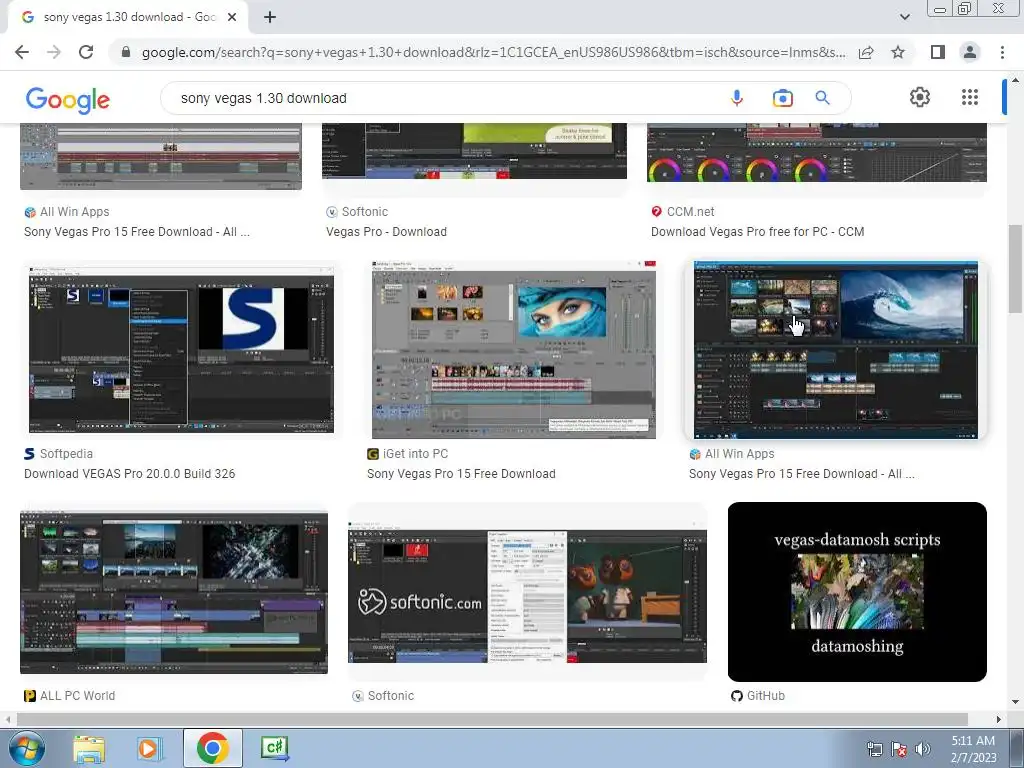Open iGet into PC 'Sony Vegas Pro 15 Free Download'
Viewport: 1024px width, 768px height.
(461, 474)
